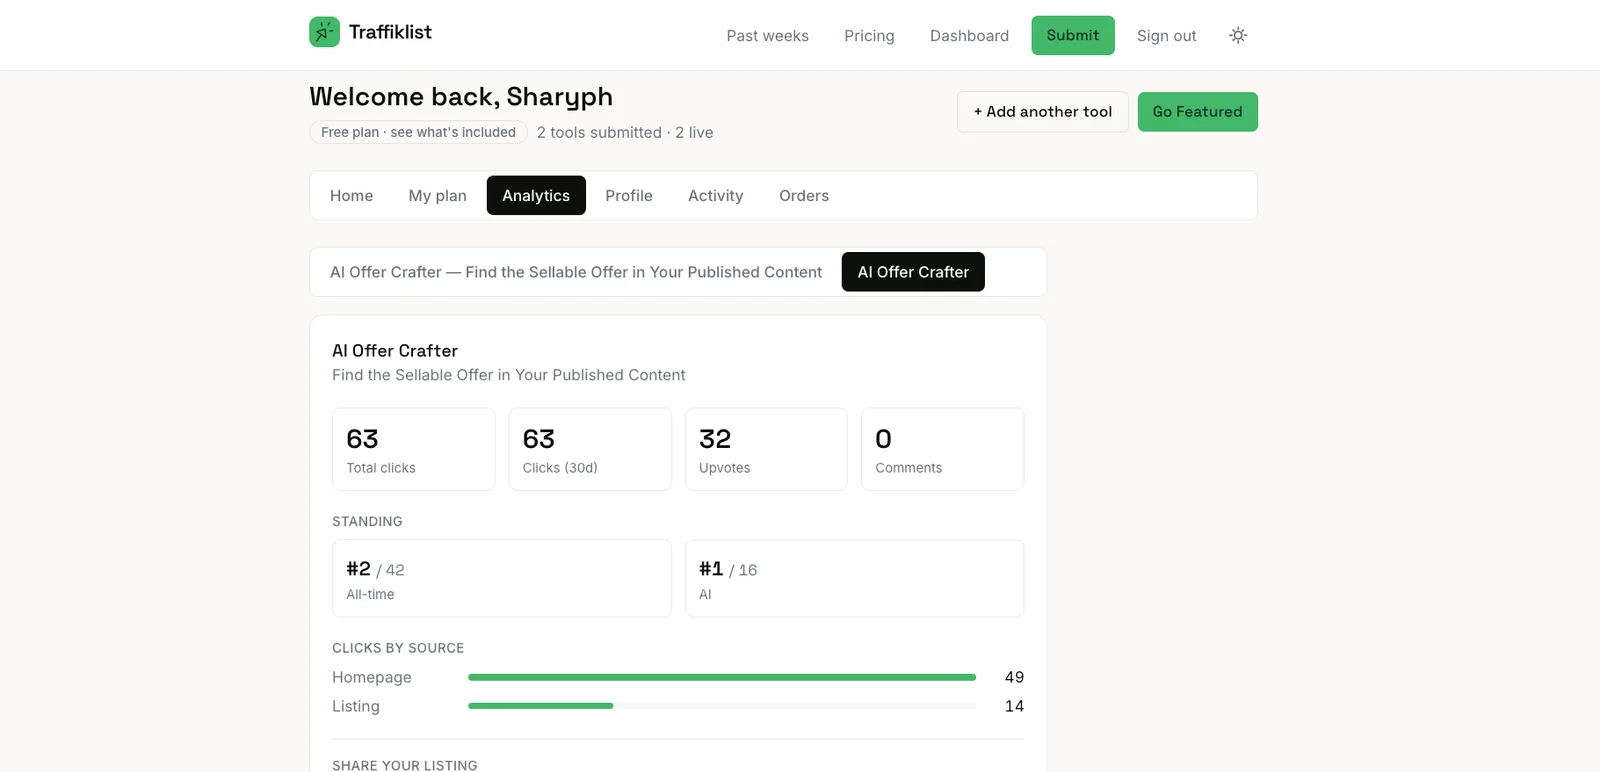Click the "STANDING" section label
The width and height of the screenshot is (1600, 772).
(x=367, y=522)
